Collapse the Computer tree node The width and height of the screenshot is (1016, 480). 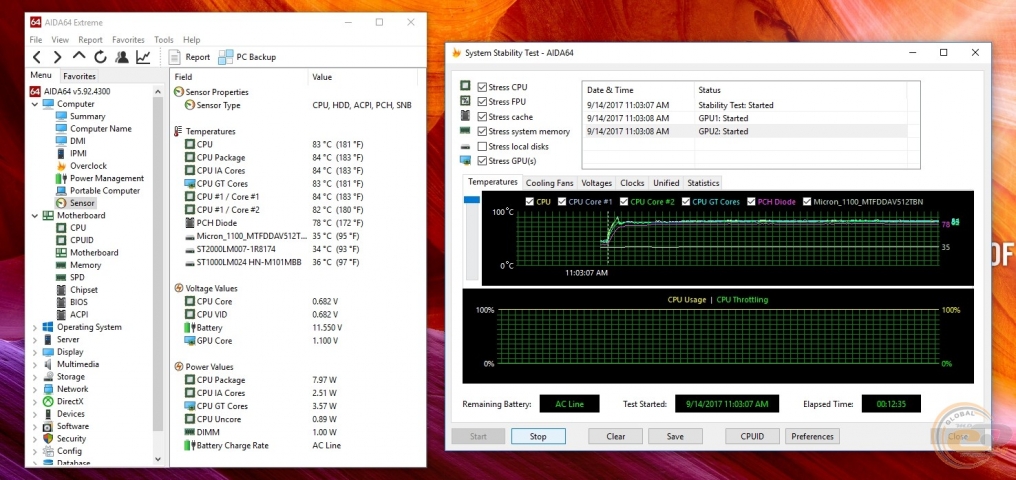tap(34, 104)
